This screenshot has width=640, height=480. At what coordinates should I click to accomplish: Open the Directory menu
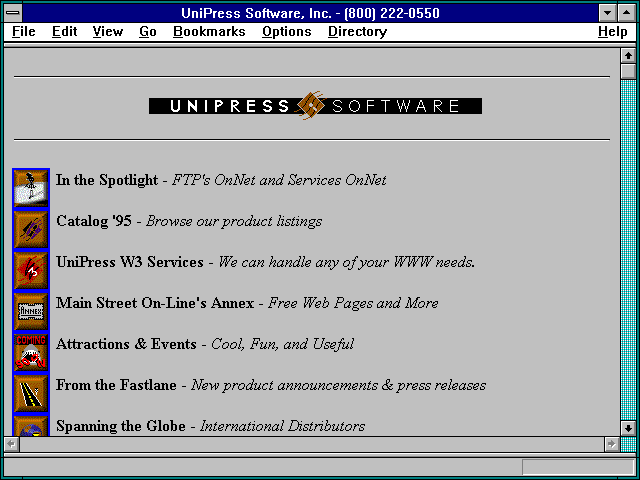(x=358, y=31)
